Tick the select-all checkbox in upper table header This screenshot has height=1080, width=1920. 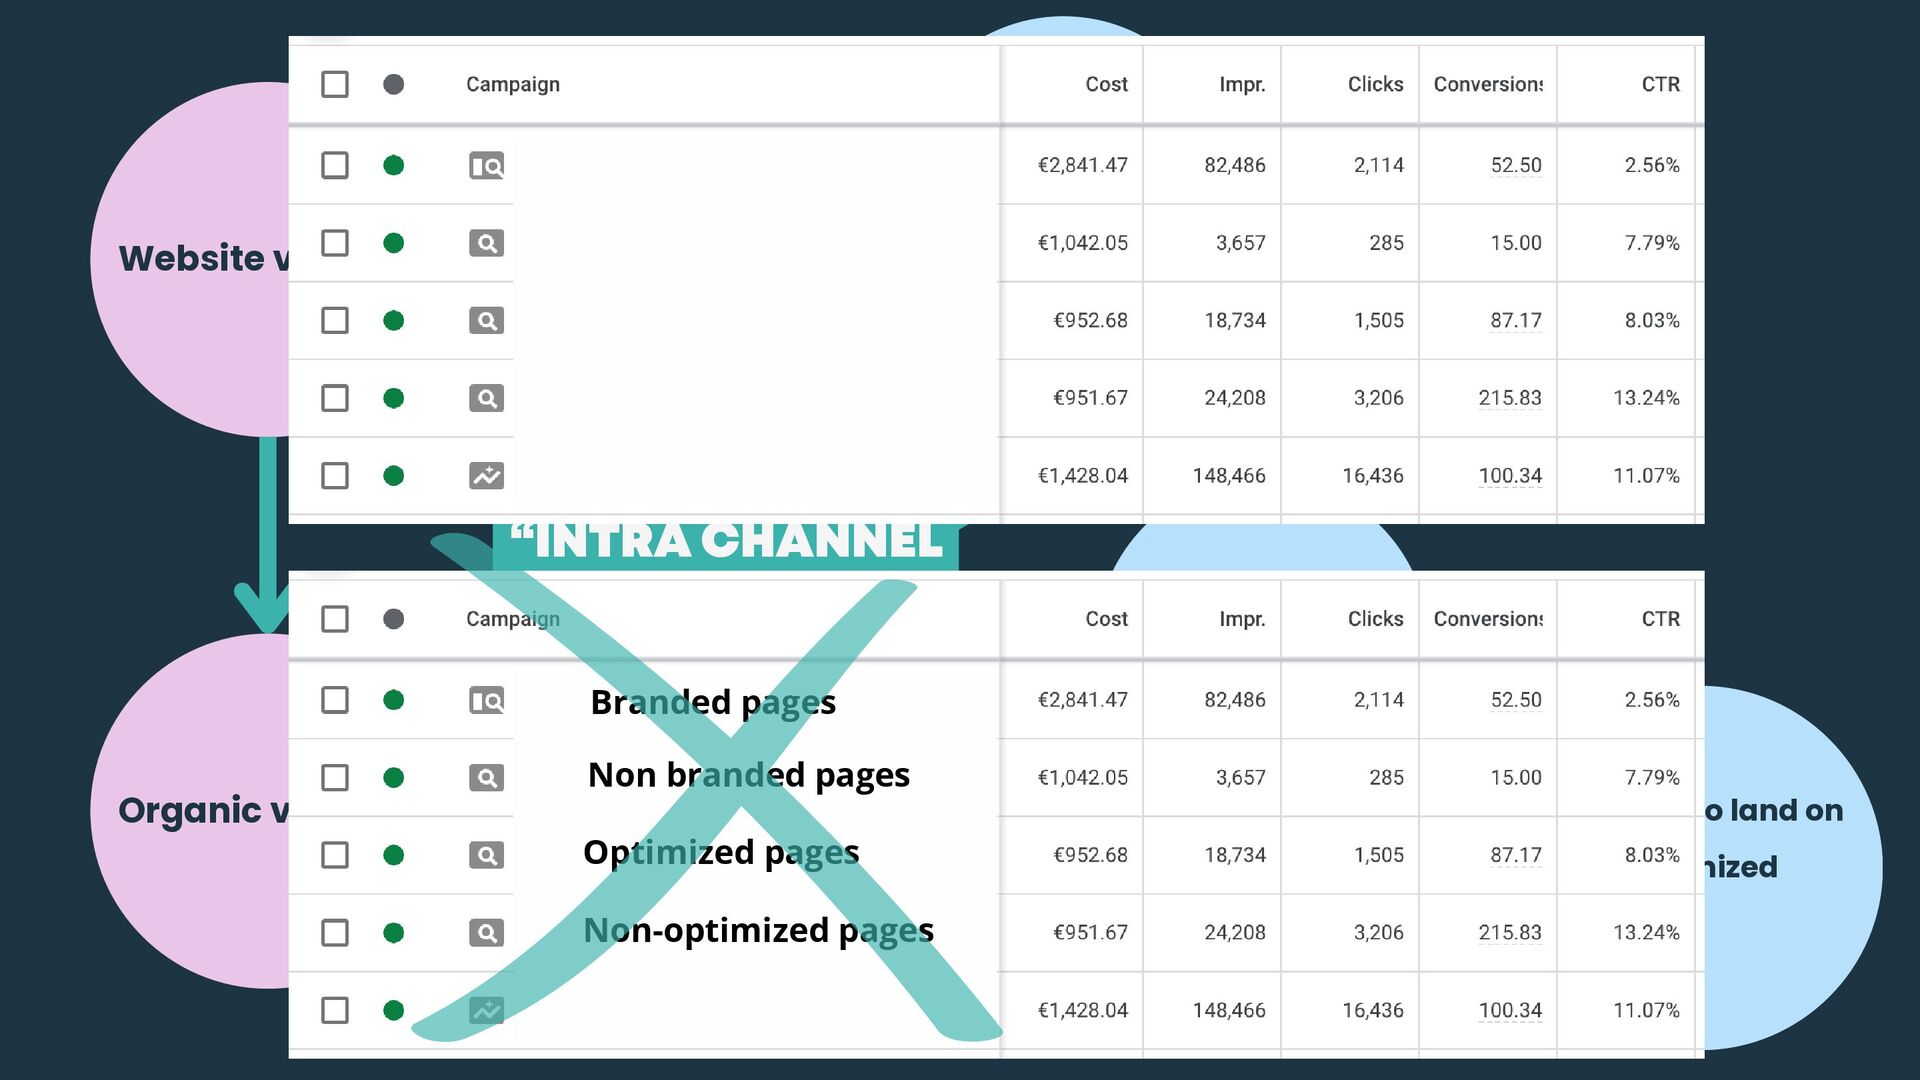[335, 85]
